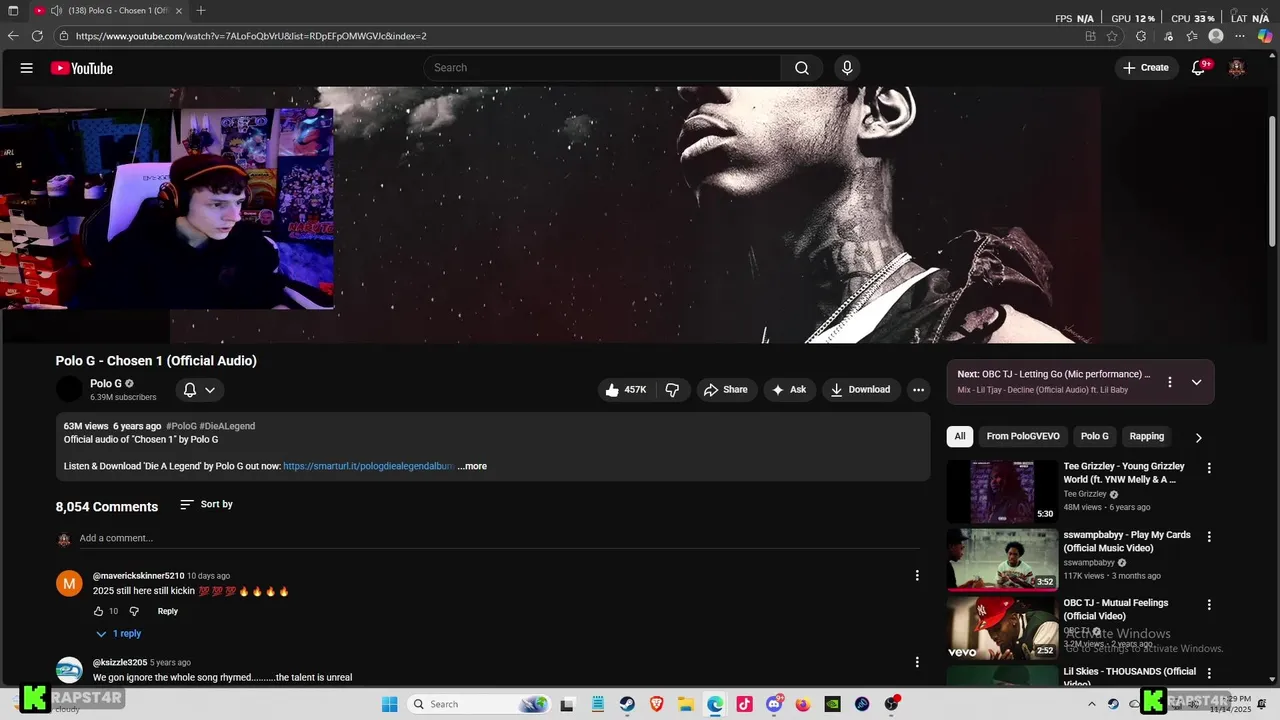1280x720 pixels.
Task: Open Tee Grizzley Young Grizzley World thumbnail
Action: [x=1002, y=491]
